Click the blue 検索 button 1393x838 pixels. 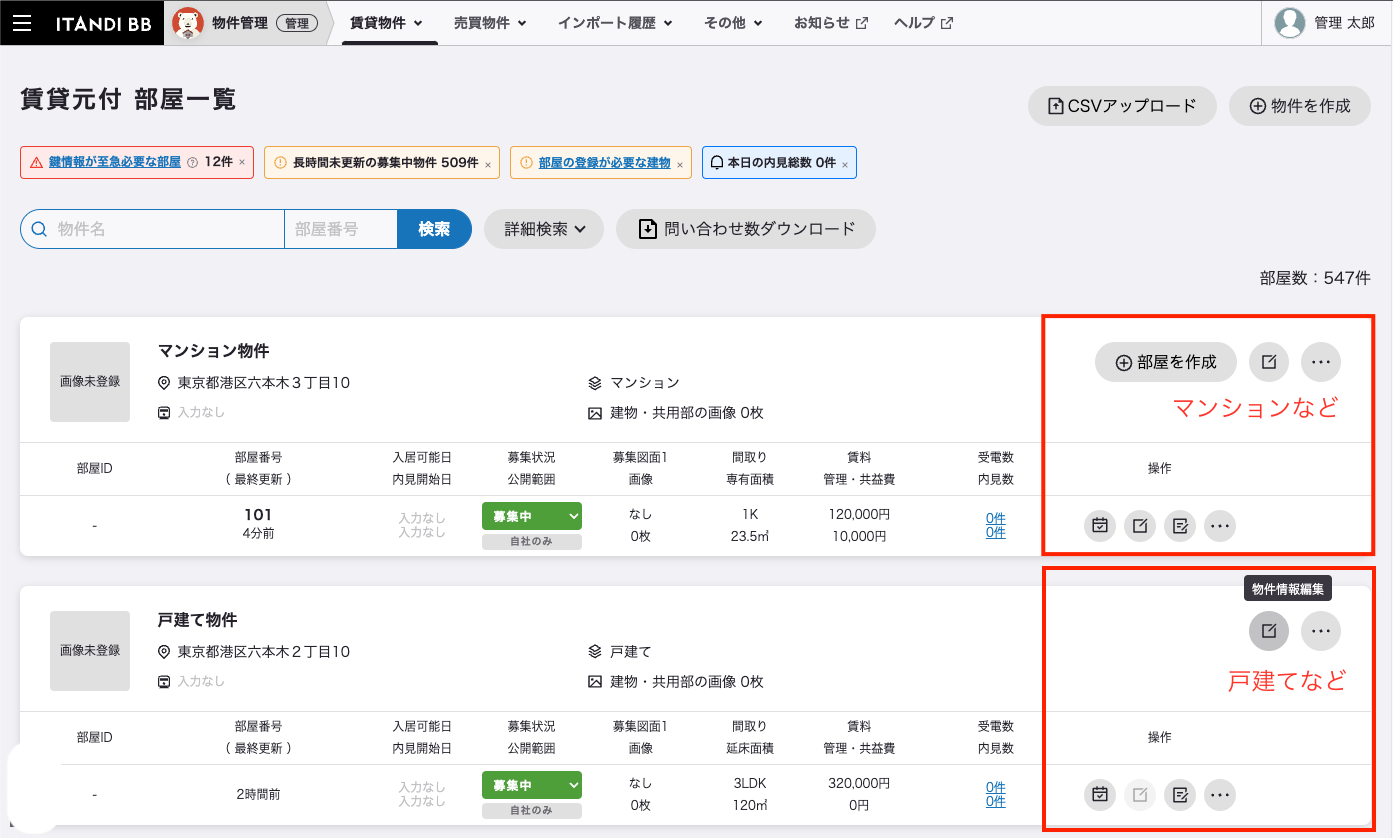(434, 229)
